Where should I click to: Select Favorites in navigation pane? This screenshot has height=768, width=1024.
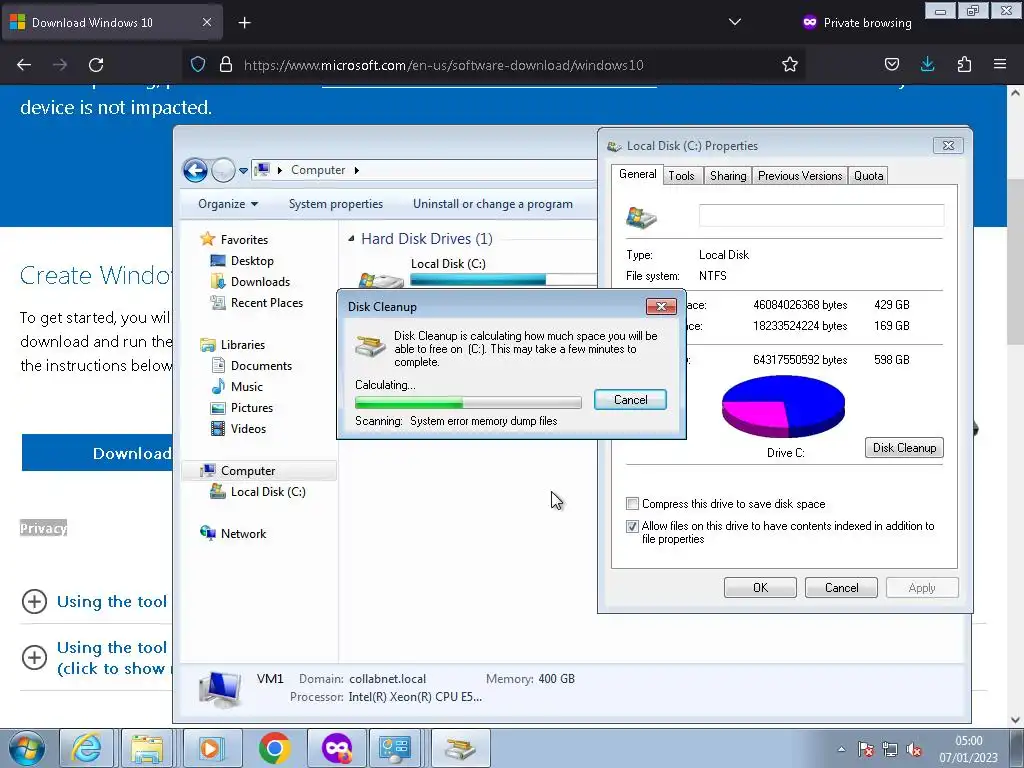coord(244,240)
